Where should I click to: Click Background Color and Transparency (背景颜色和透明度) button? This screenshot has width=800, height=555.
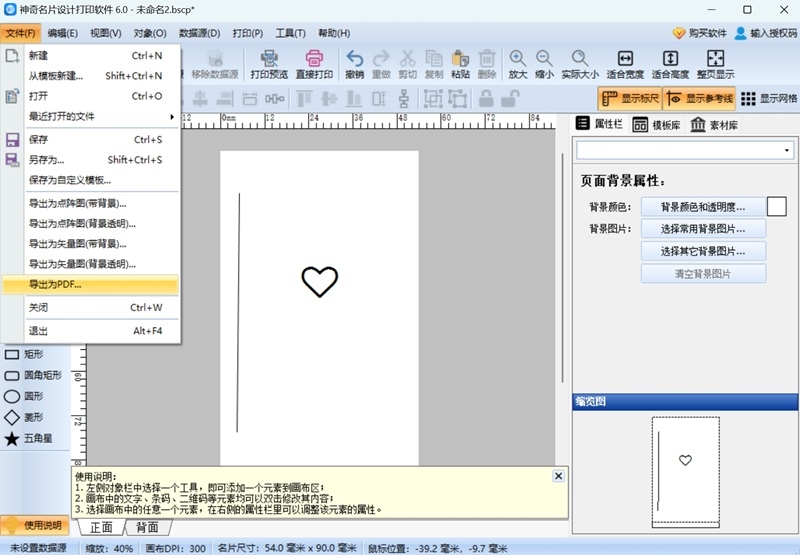[x=703, y=207]
